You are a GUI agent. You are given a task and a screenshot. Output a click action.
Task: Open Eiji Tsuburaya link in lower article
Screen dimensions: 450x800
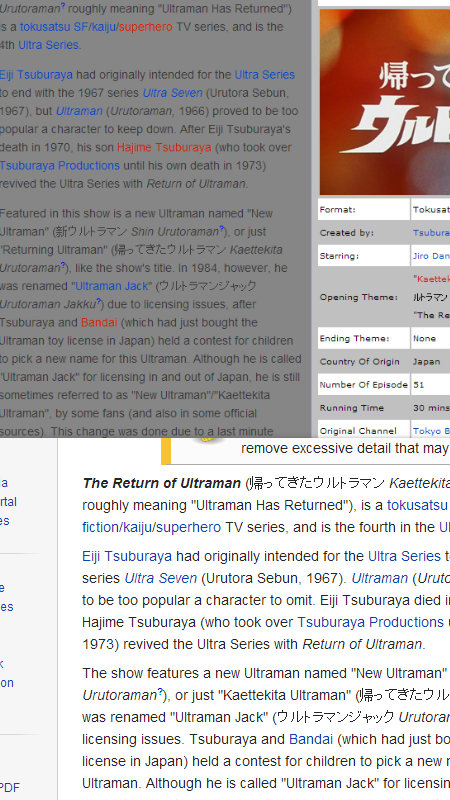[x=127, y=556]
